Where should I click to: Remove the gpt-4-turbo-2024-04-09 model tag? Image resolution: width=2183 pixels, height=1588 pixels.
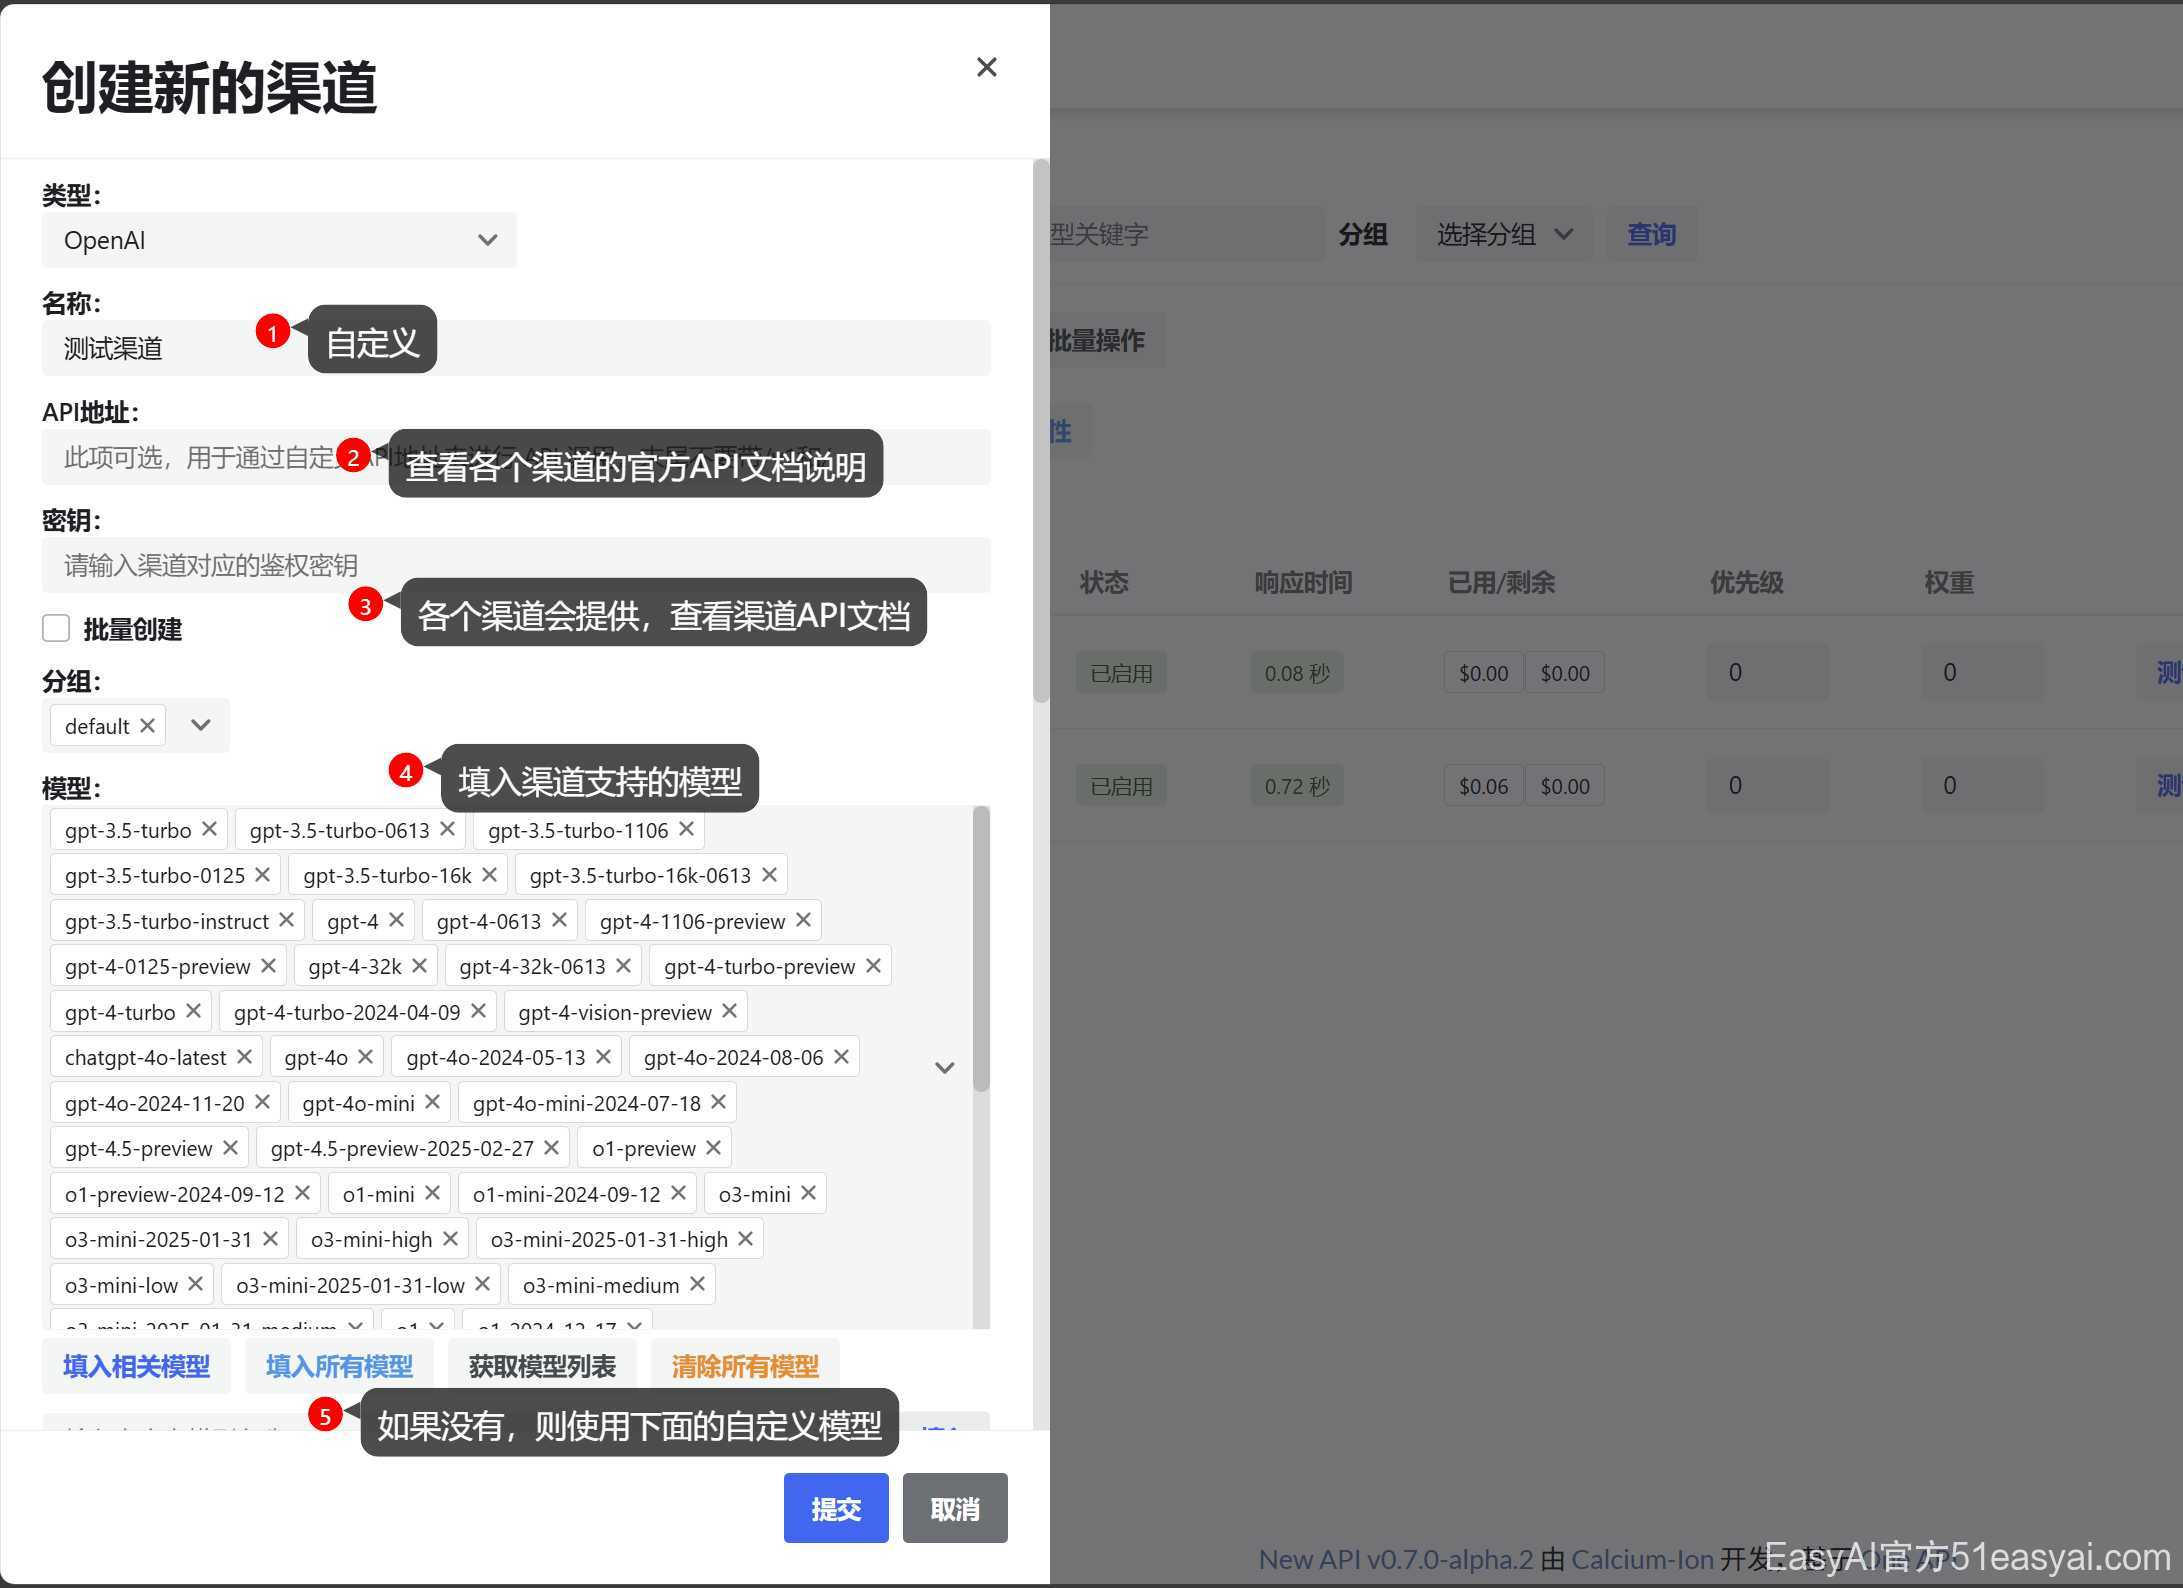tap(478, 1011)
